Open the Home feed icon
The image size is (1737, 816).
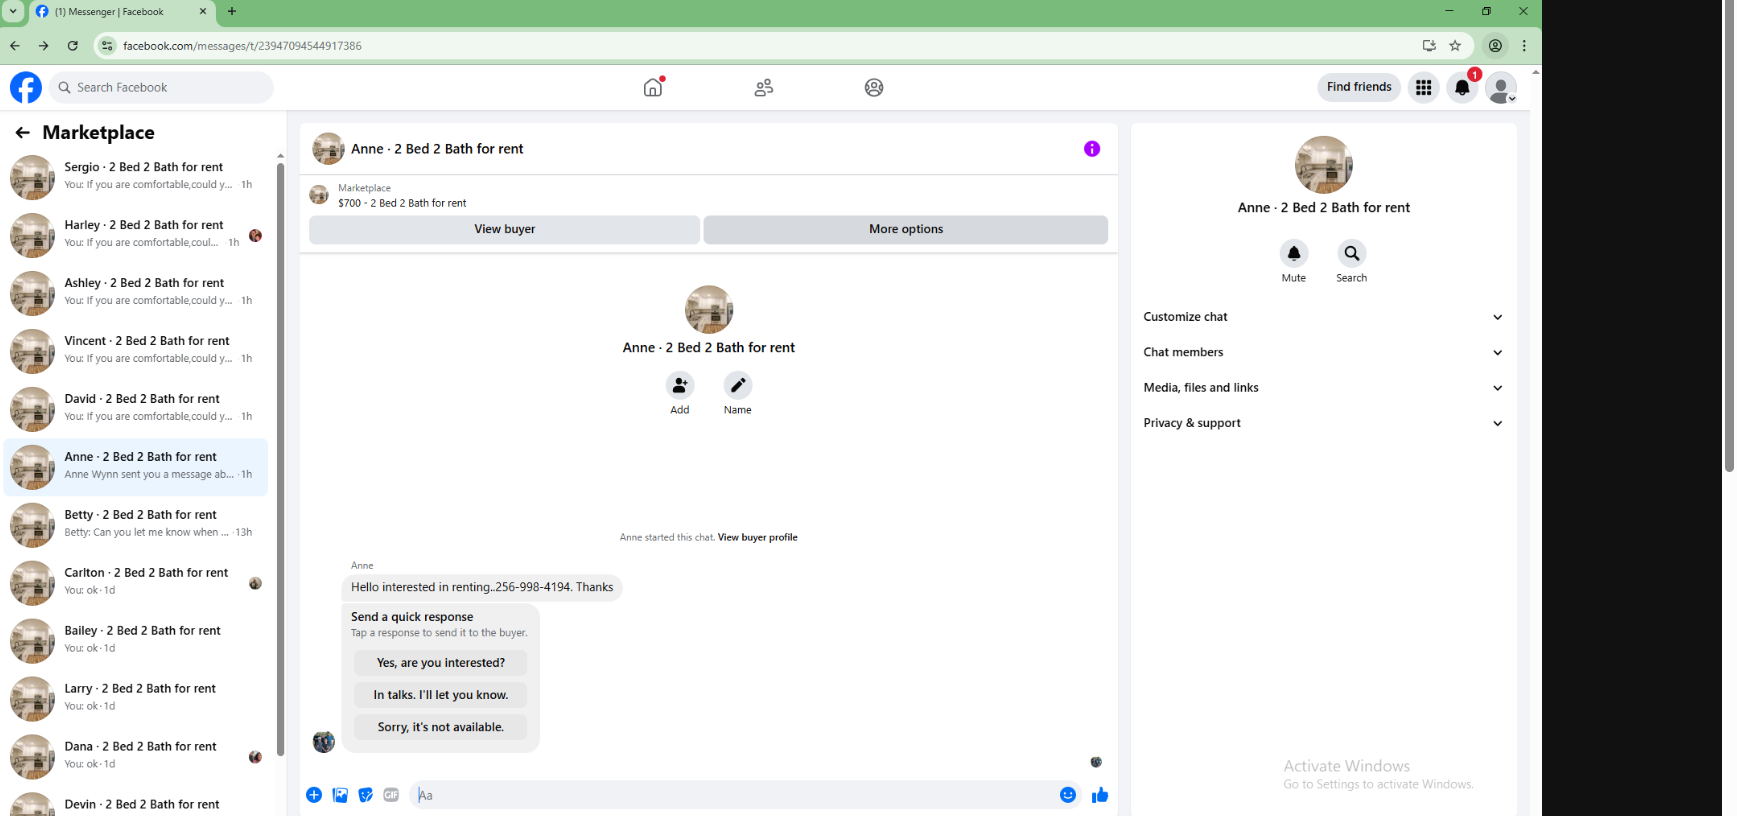coord(653,87)
